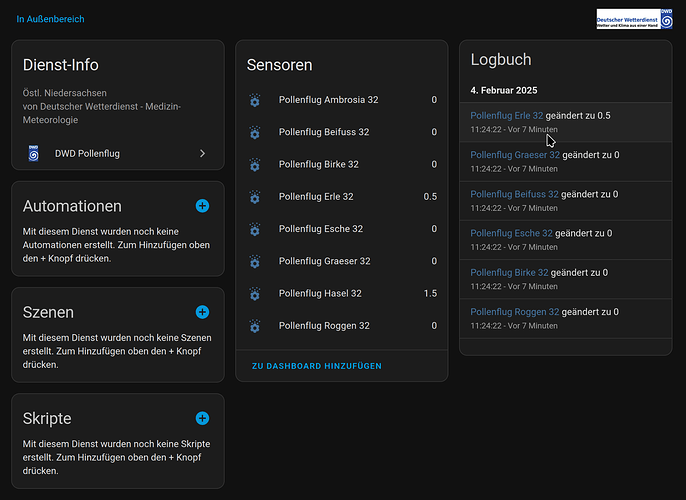Open the In Außenbereich area link
The image size is (686, 500).
[x=50, y=19]
